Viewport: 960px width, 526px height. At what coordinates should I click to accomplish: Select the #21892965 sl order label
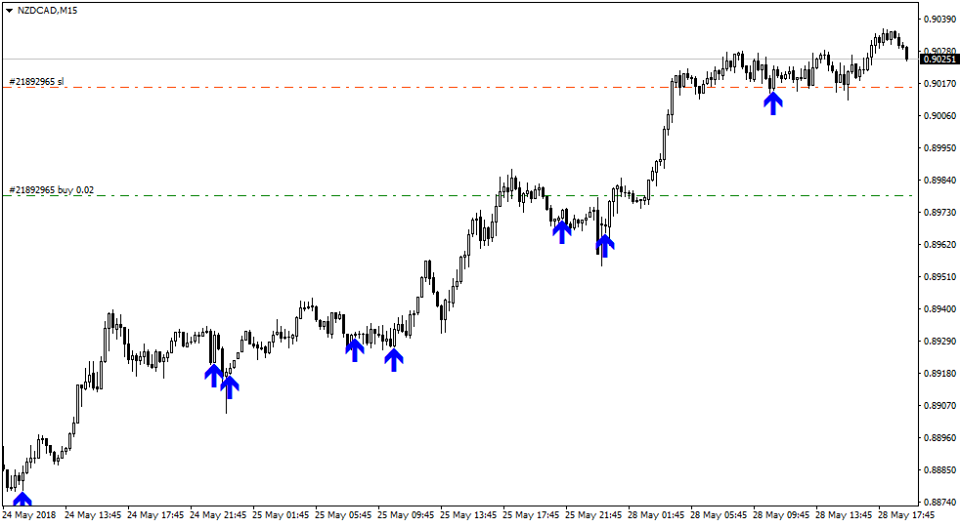click(x=36, y=80)
